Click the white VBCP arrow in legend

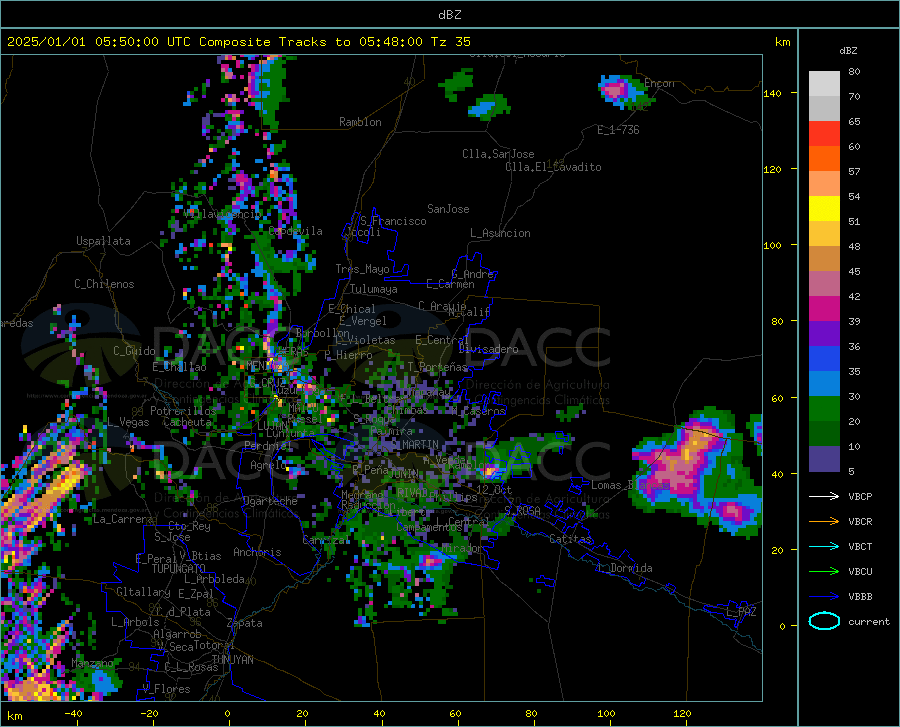click(824, 496)
